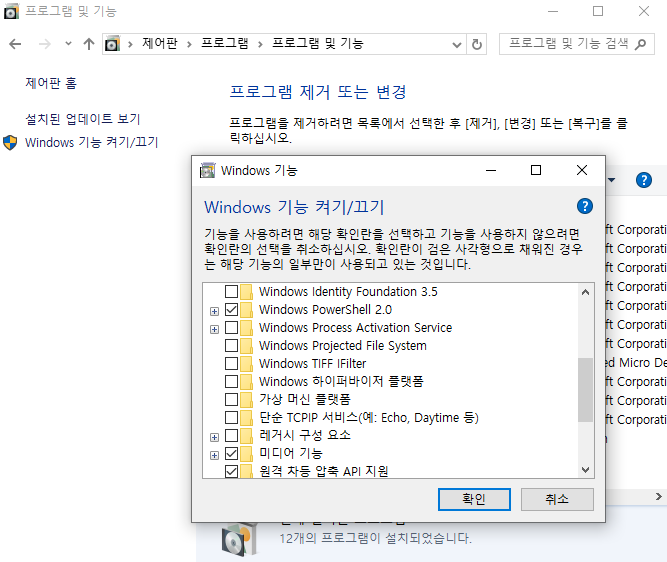Image resolution: width=667 pixels, height=562 pixels.
Task: Click the features list scroll up arrow
Action: coord(585,292)
